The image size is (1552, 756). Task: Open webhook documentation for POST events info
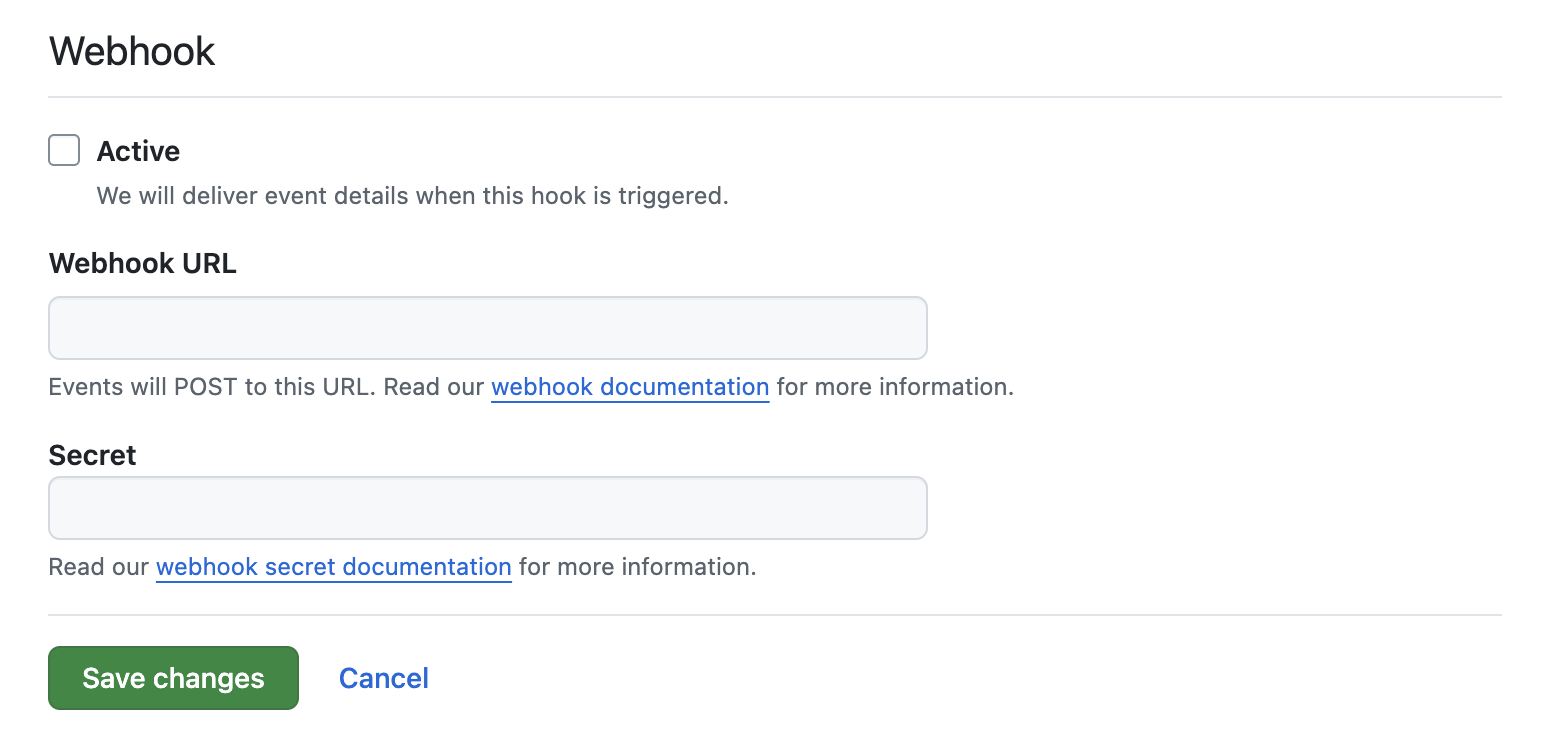629,387
